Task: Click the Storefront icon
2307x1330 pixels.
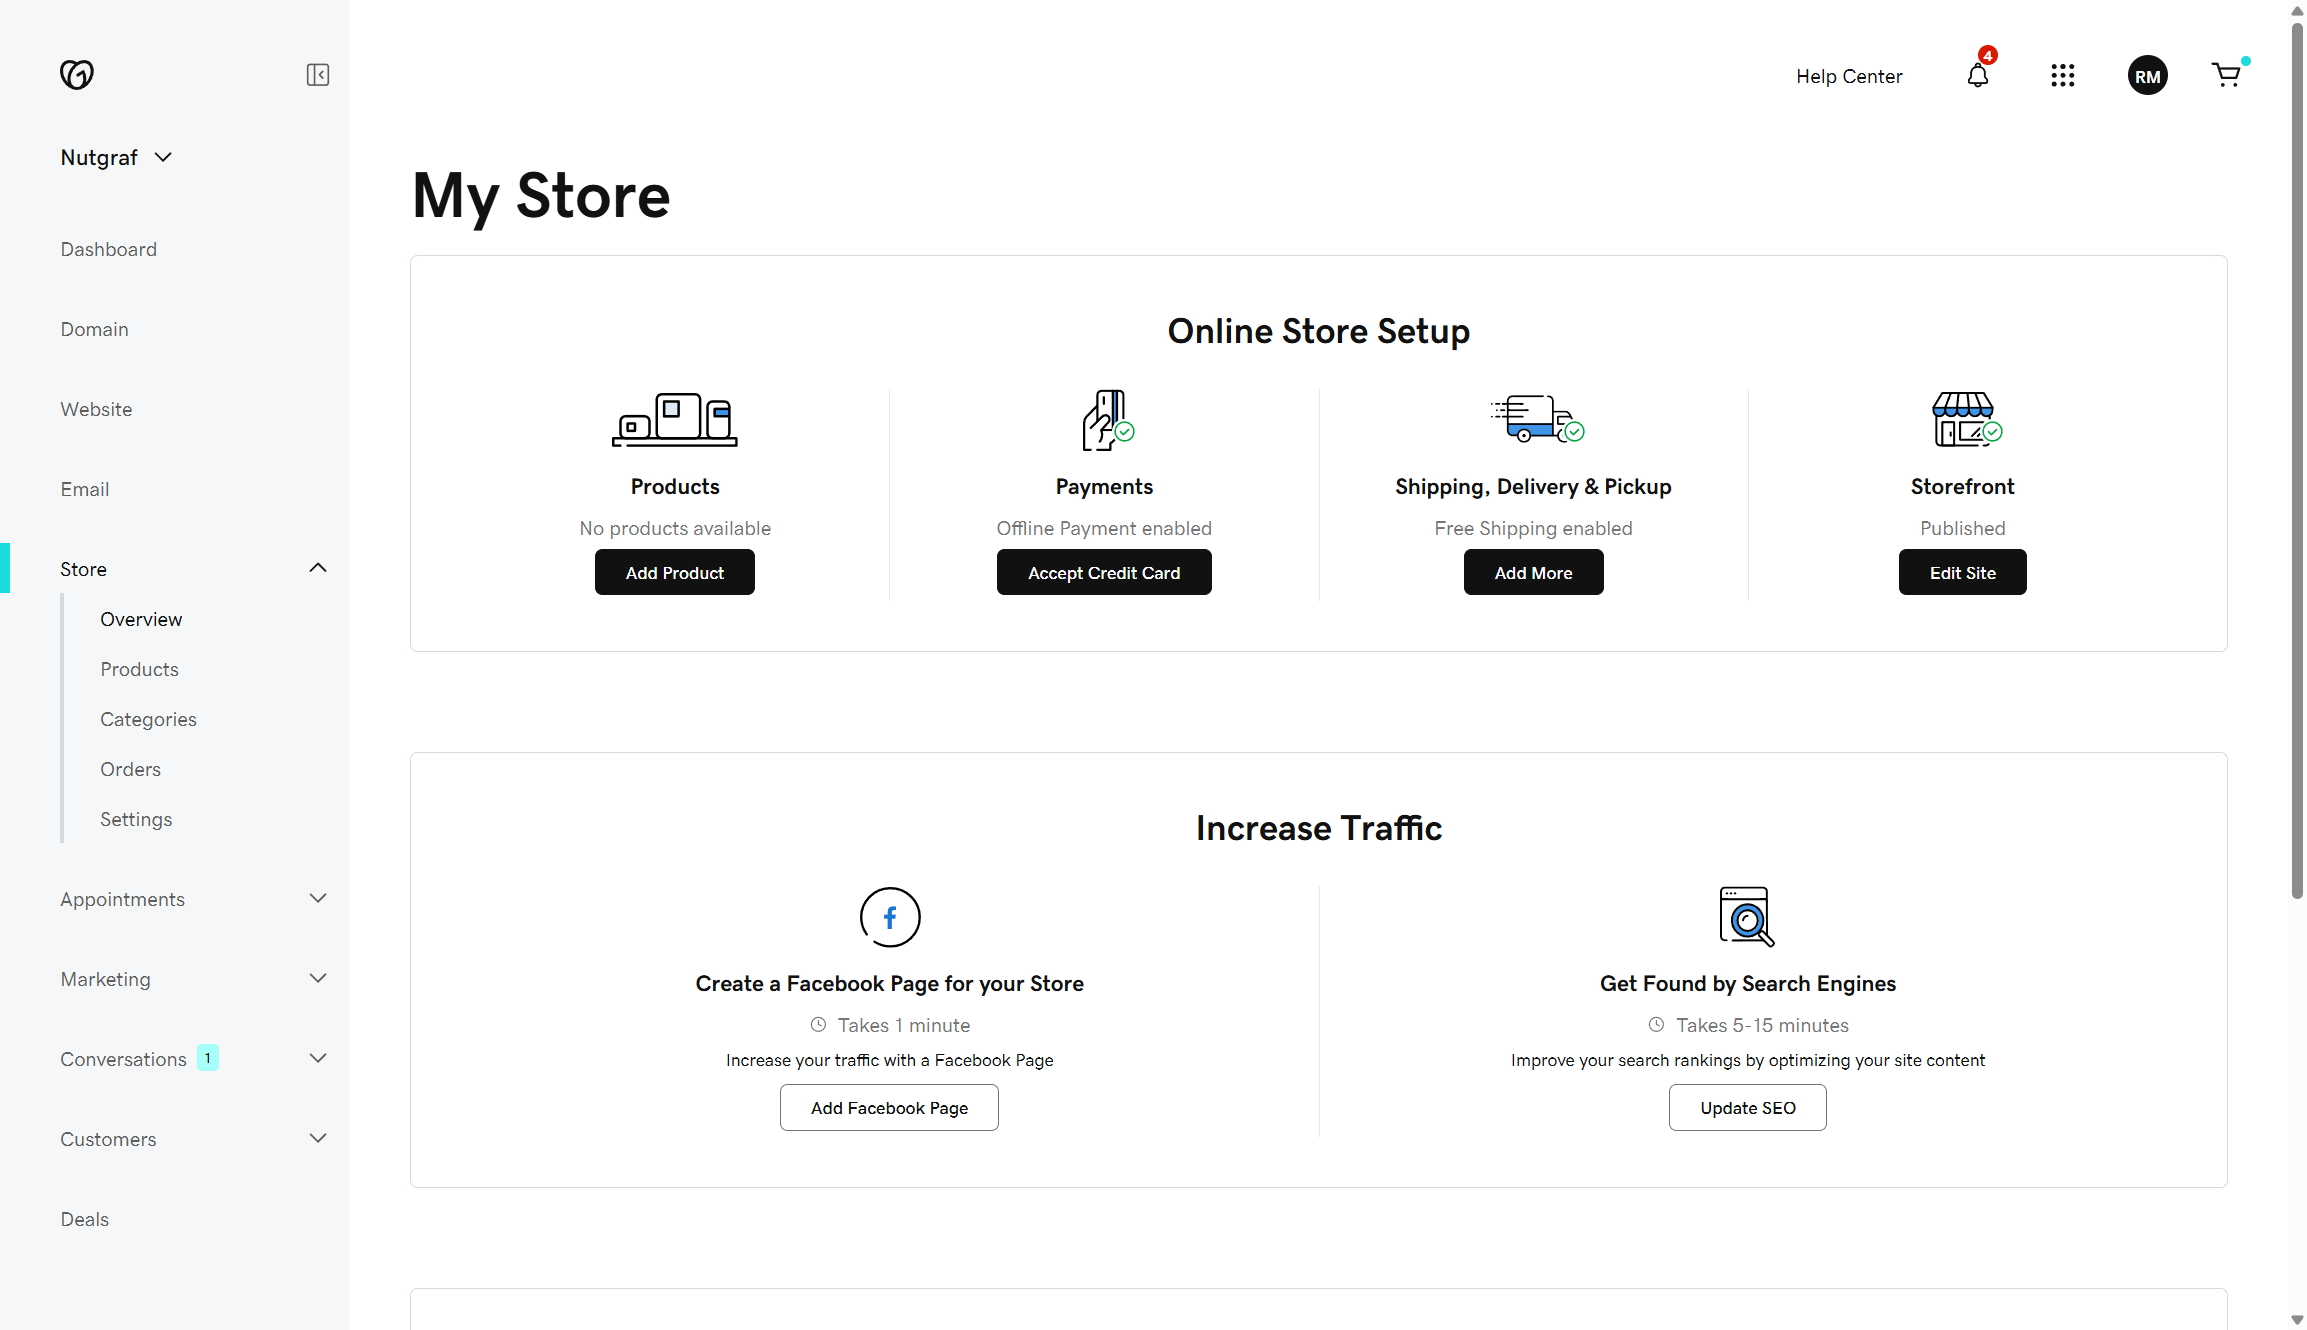Action: (x=1963, y=419)
